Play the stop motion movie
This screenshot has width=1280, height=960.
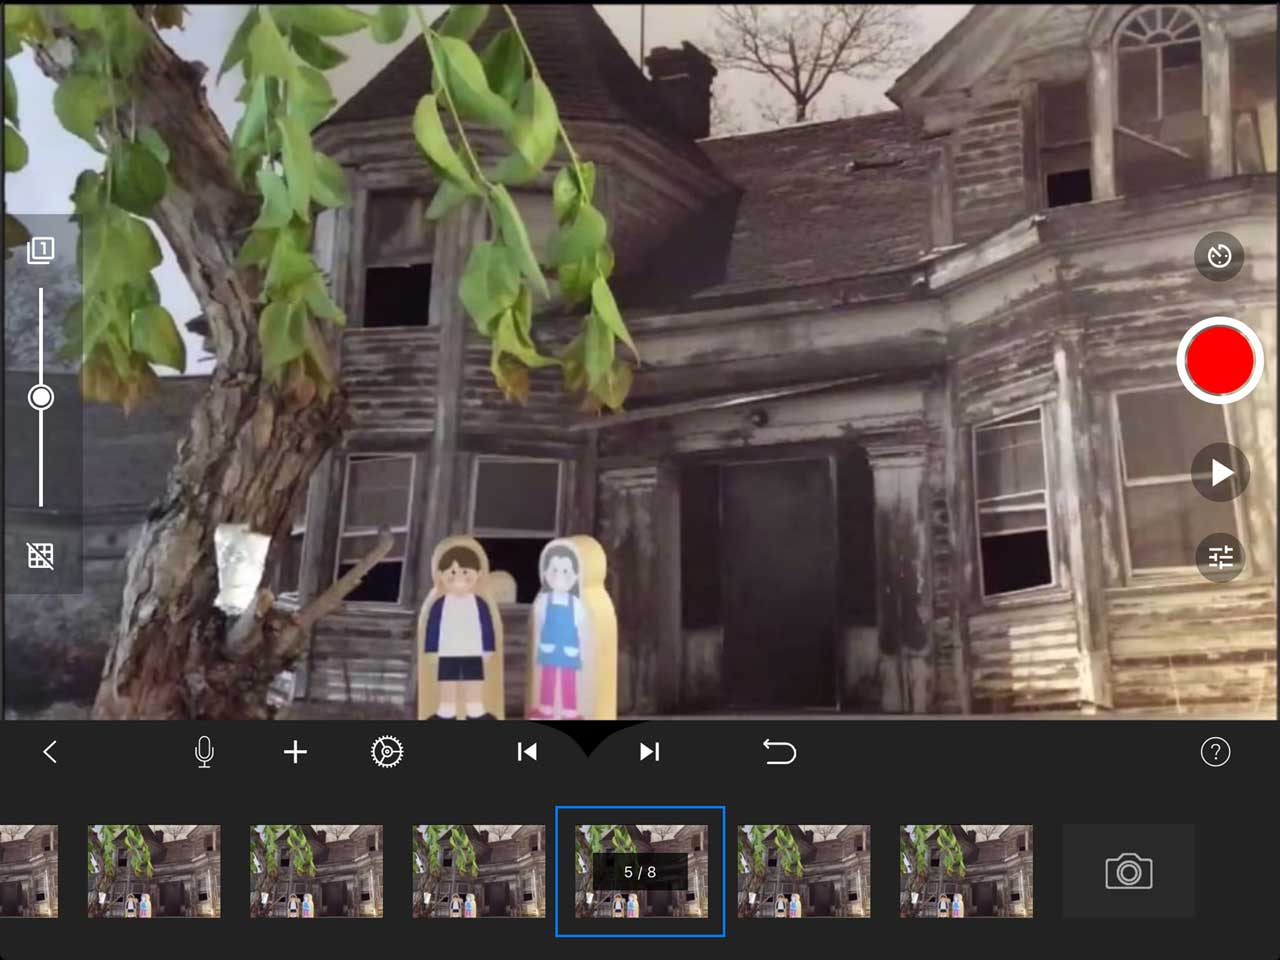click(x=1220, y=473)
